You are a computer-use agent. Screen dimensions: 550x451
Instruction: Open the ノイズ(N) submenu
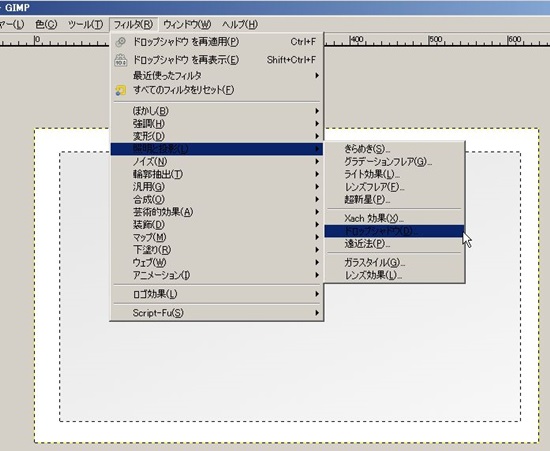[x=216, y=162]
